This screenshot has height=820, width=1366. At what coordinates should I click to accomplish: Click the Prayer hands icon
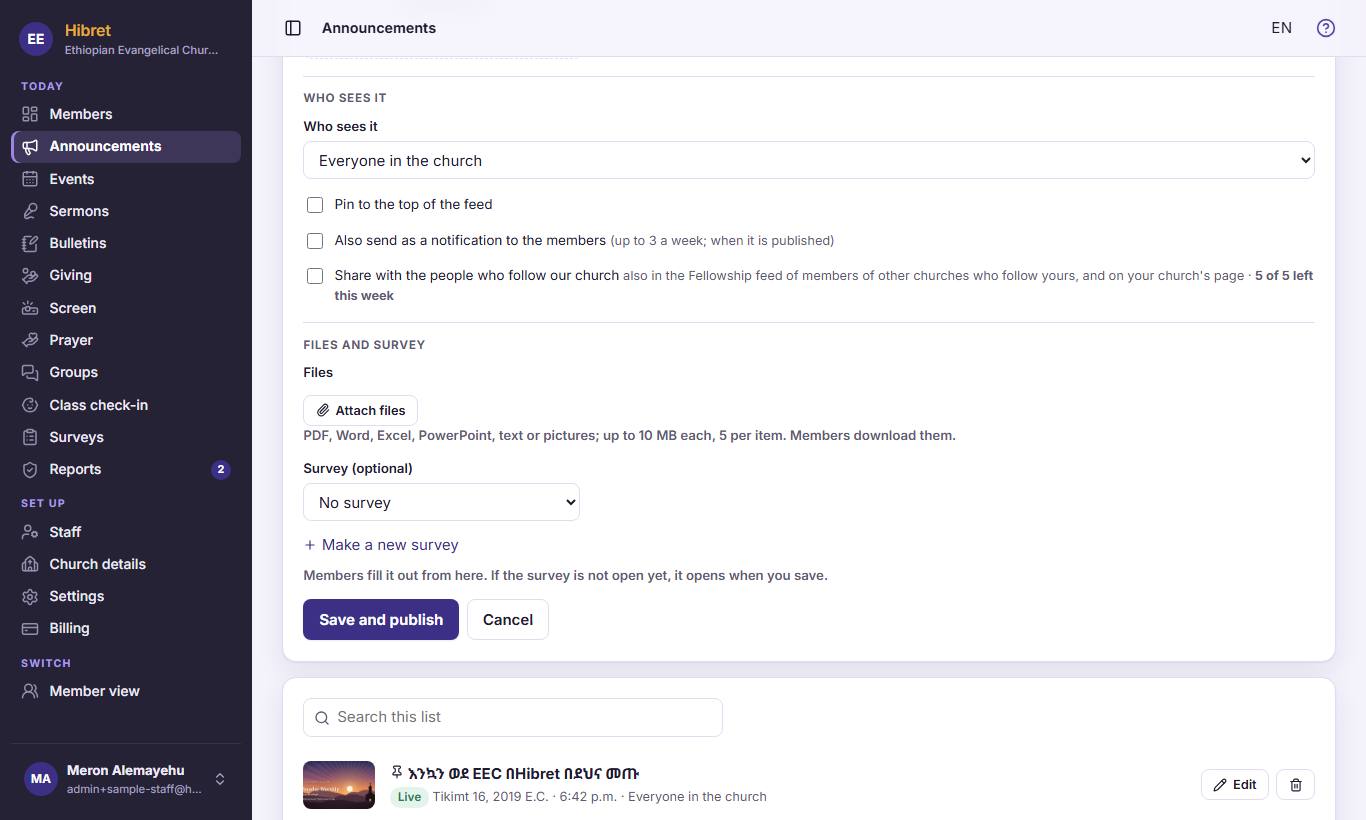click(x=30, y=340)
